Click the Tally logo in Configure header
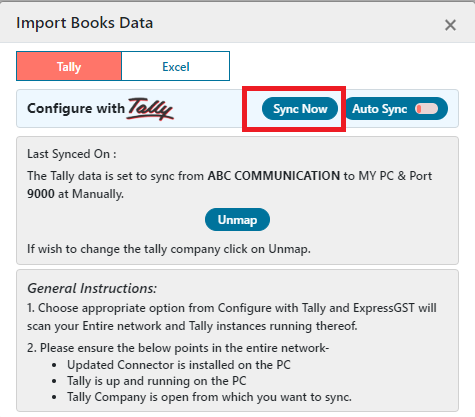This screenshot has height=417, width=475. [x=150, y=109]
